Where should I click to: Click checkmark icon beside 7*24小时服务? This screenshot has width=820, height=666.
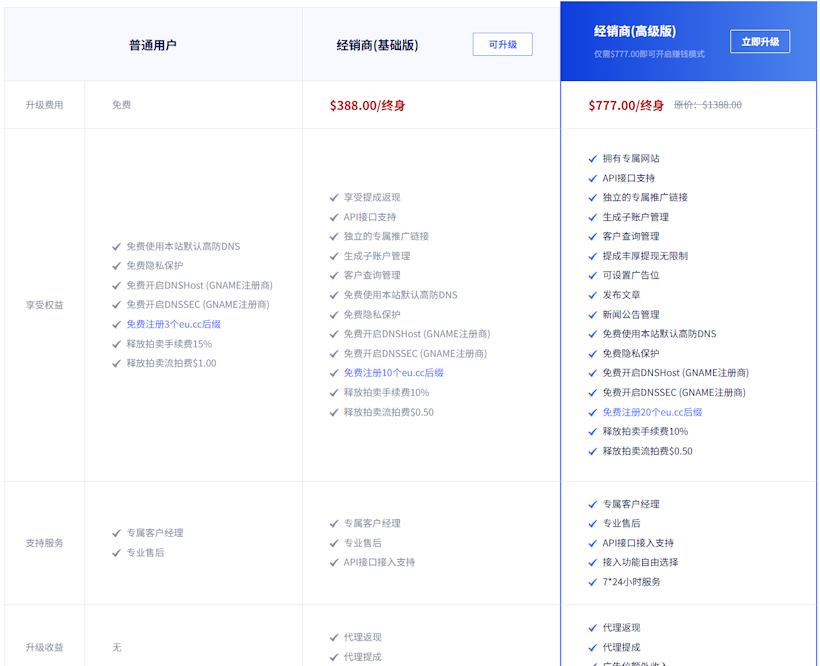point(594,582)
